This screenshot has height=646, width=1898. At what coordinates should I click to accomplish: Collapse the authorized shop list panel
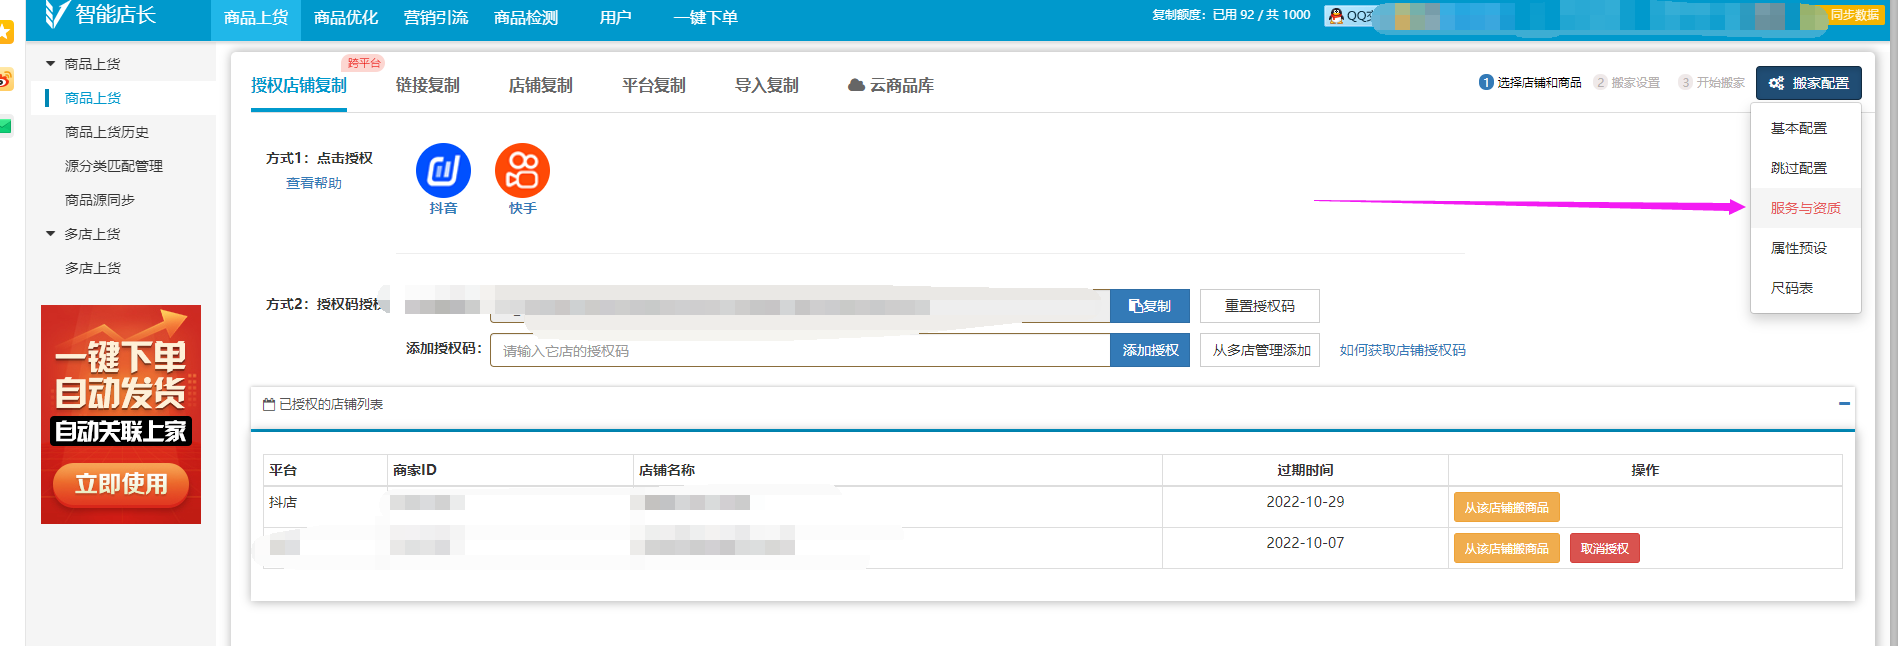coord(1843,404)
